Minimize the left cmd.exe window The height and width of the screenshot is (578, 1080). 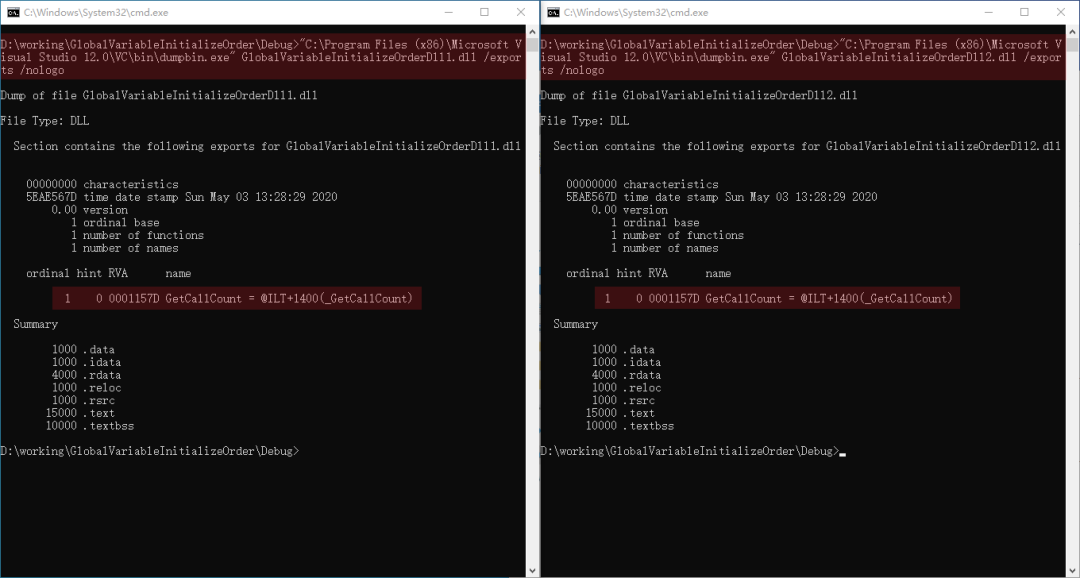pyautogui.click(x=448, y=12)
